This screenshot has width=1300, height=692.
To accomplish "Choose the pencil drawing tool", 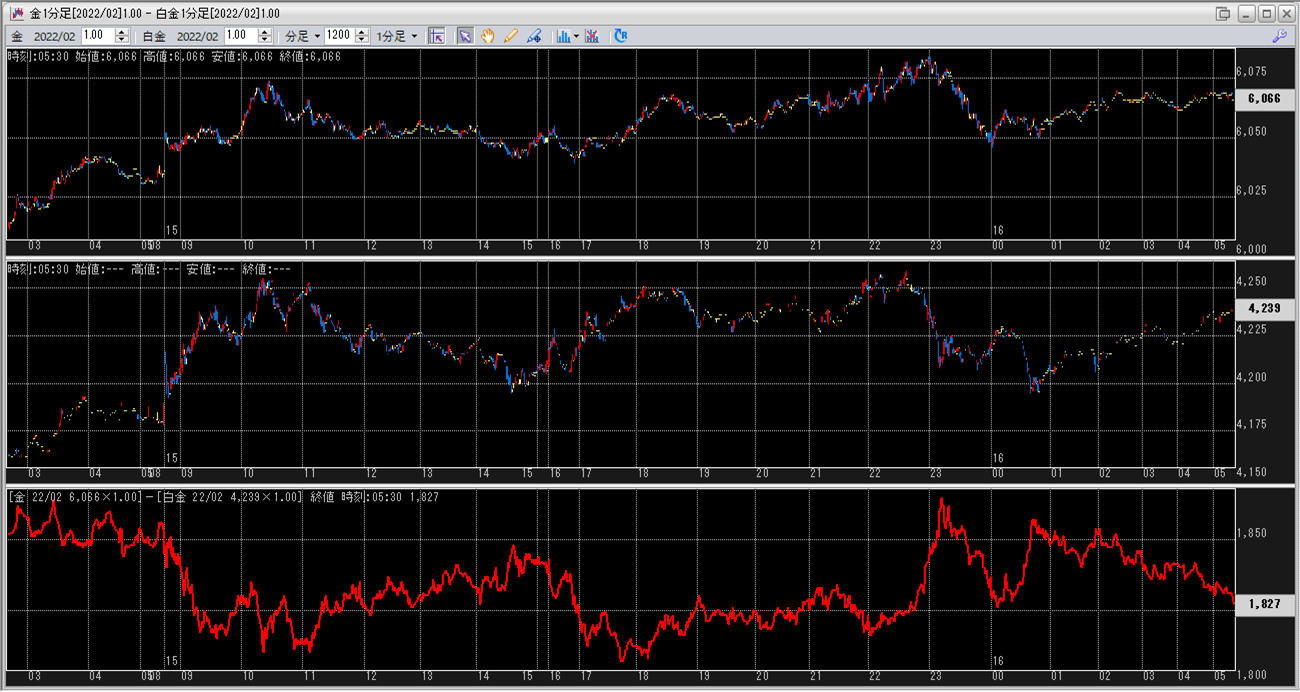I will tap(511, 36).
